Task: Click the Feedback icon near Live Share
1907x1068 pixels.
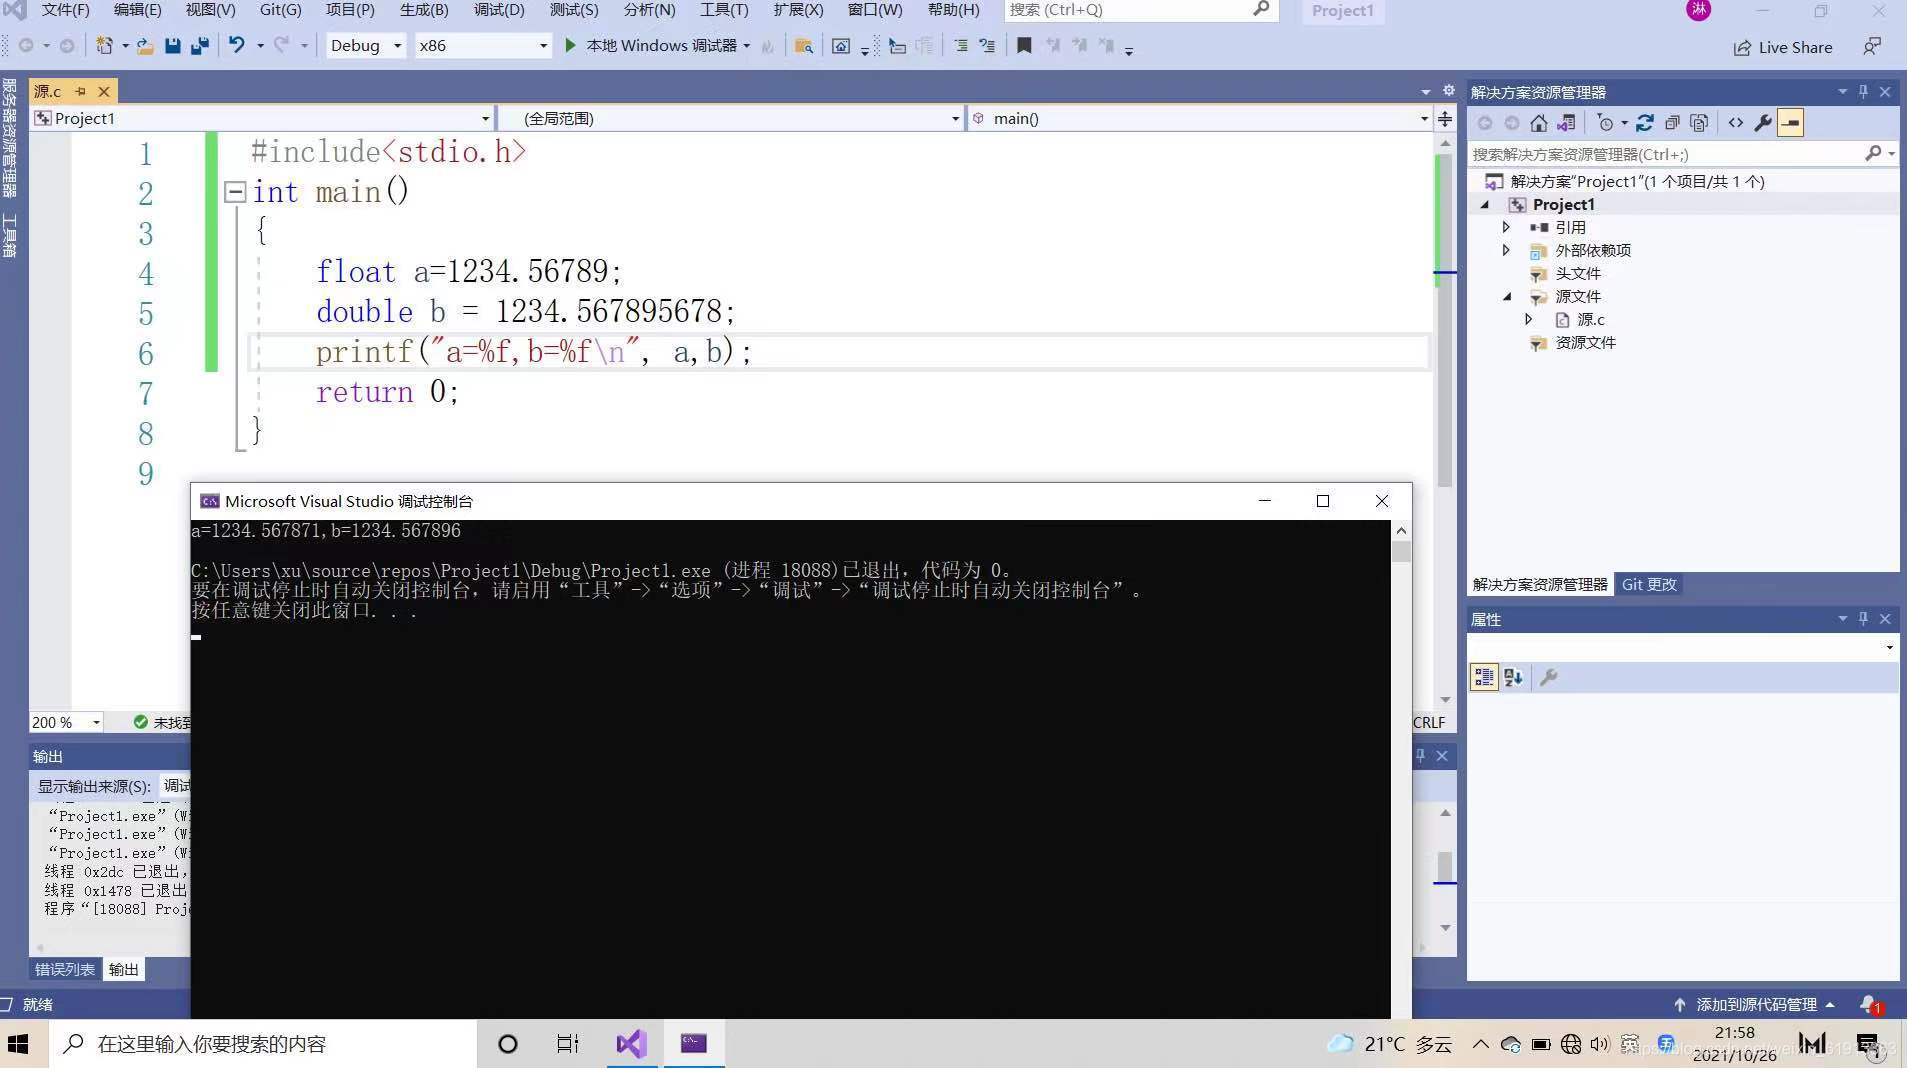Action: pos(1871,47)
